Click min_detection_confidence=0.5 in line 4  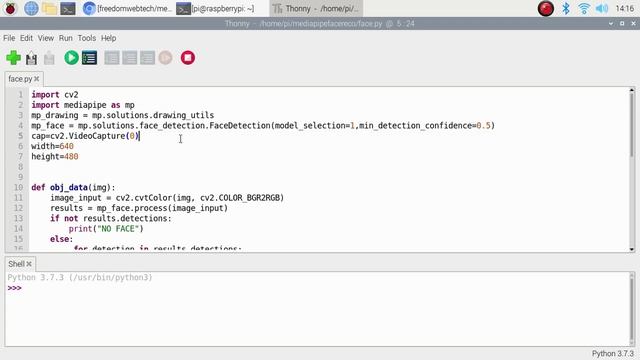click(x=424, y=126)
